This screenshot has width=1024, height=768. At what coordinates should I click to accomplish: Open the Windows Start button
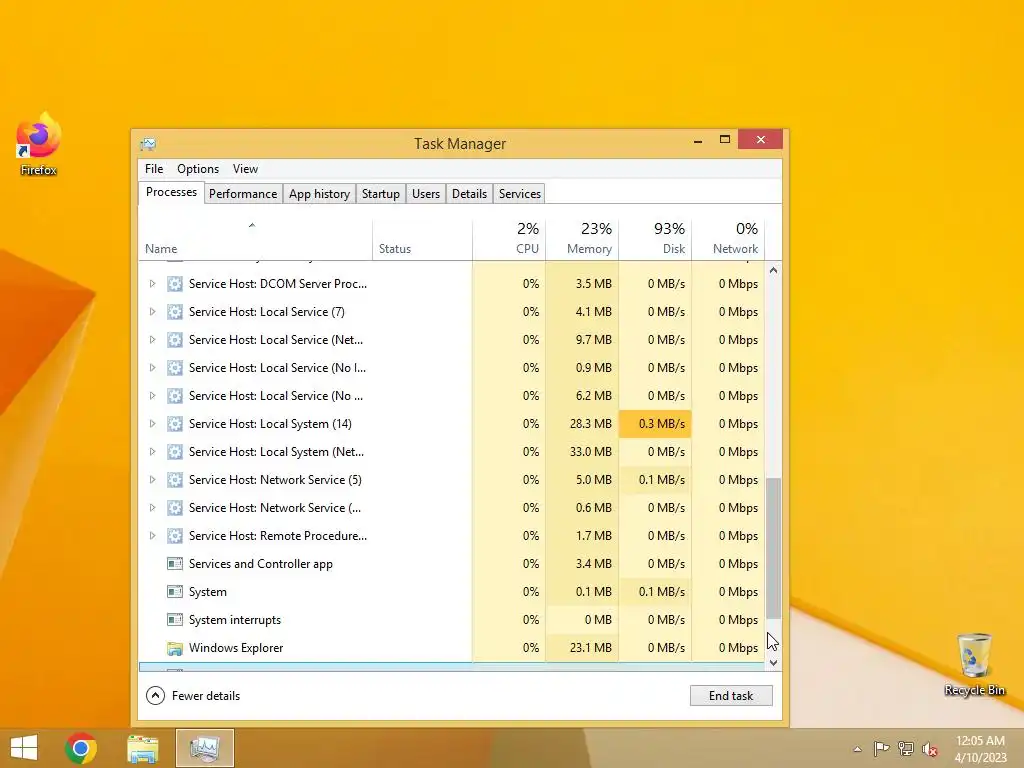click(24, 748)
